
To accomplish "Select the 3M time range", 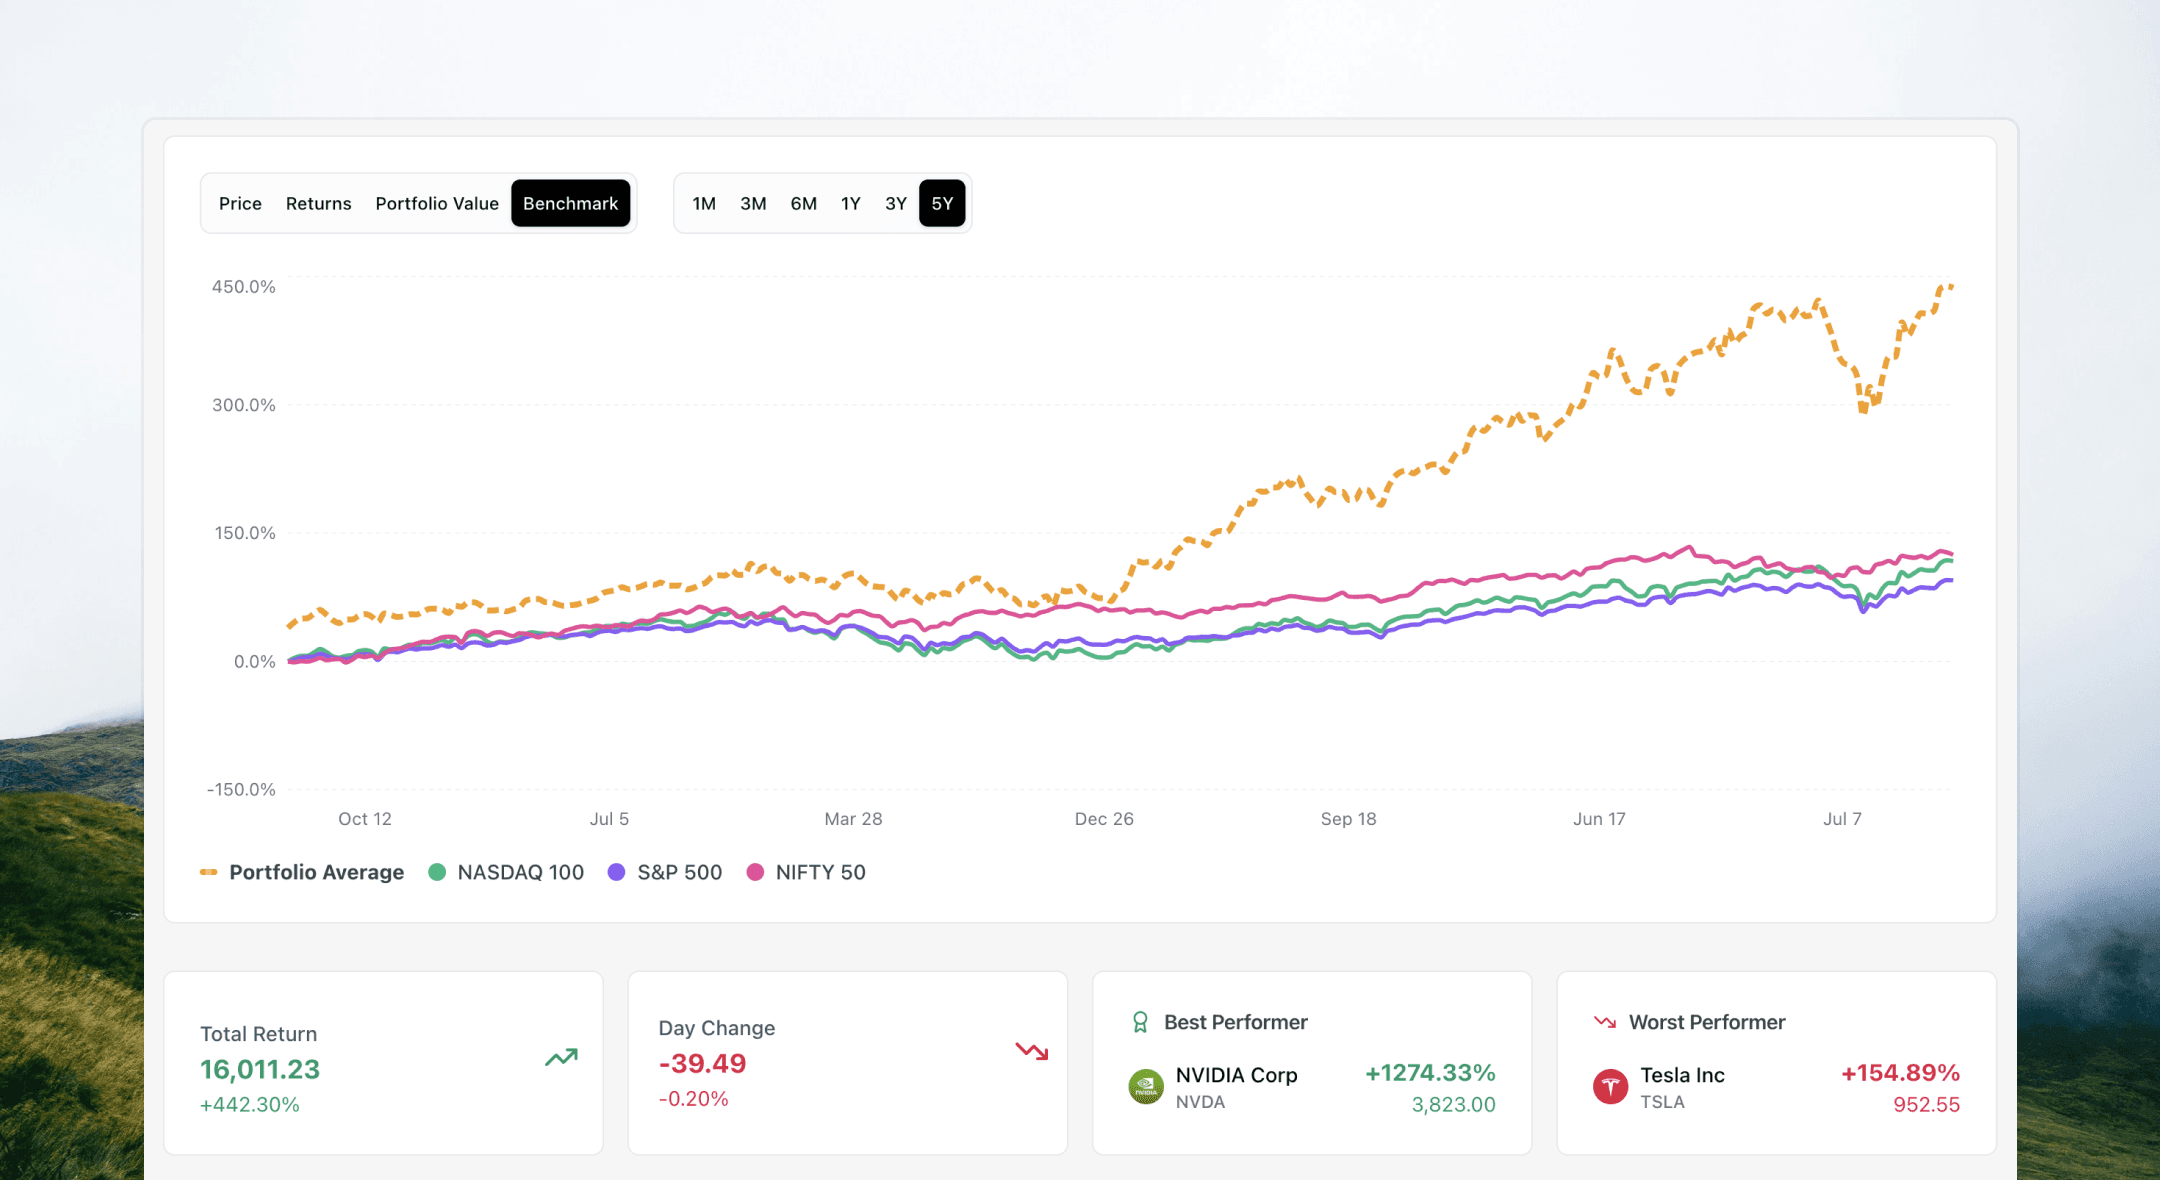I will tap(753, 204).
